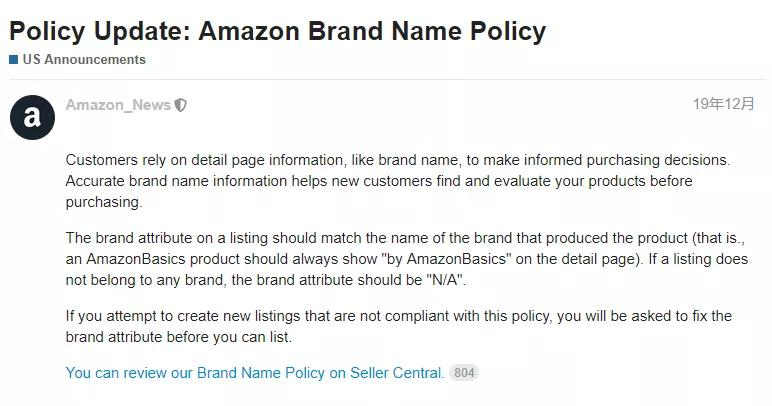Click the moderator shield icon beside Amazon_News
772x406 pixels.
point(181,105)
